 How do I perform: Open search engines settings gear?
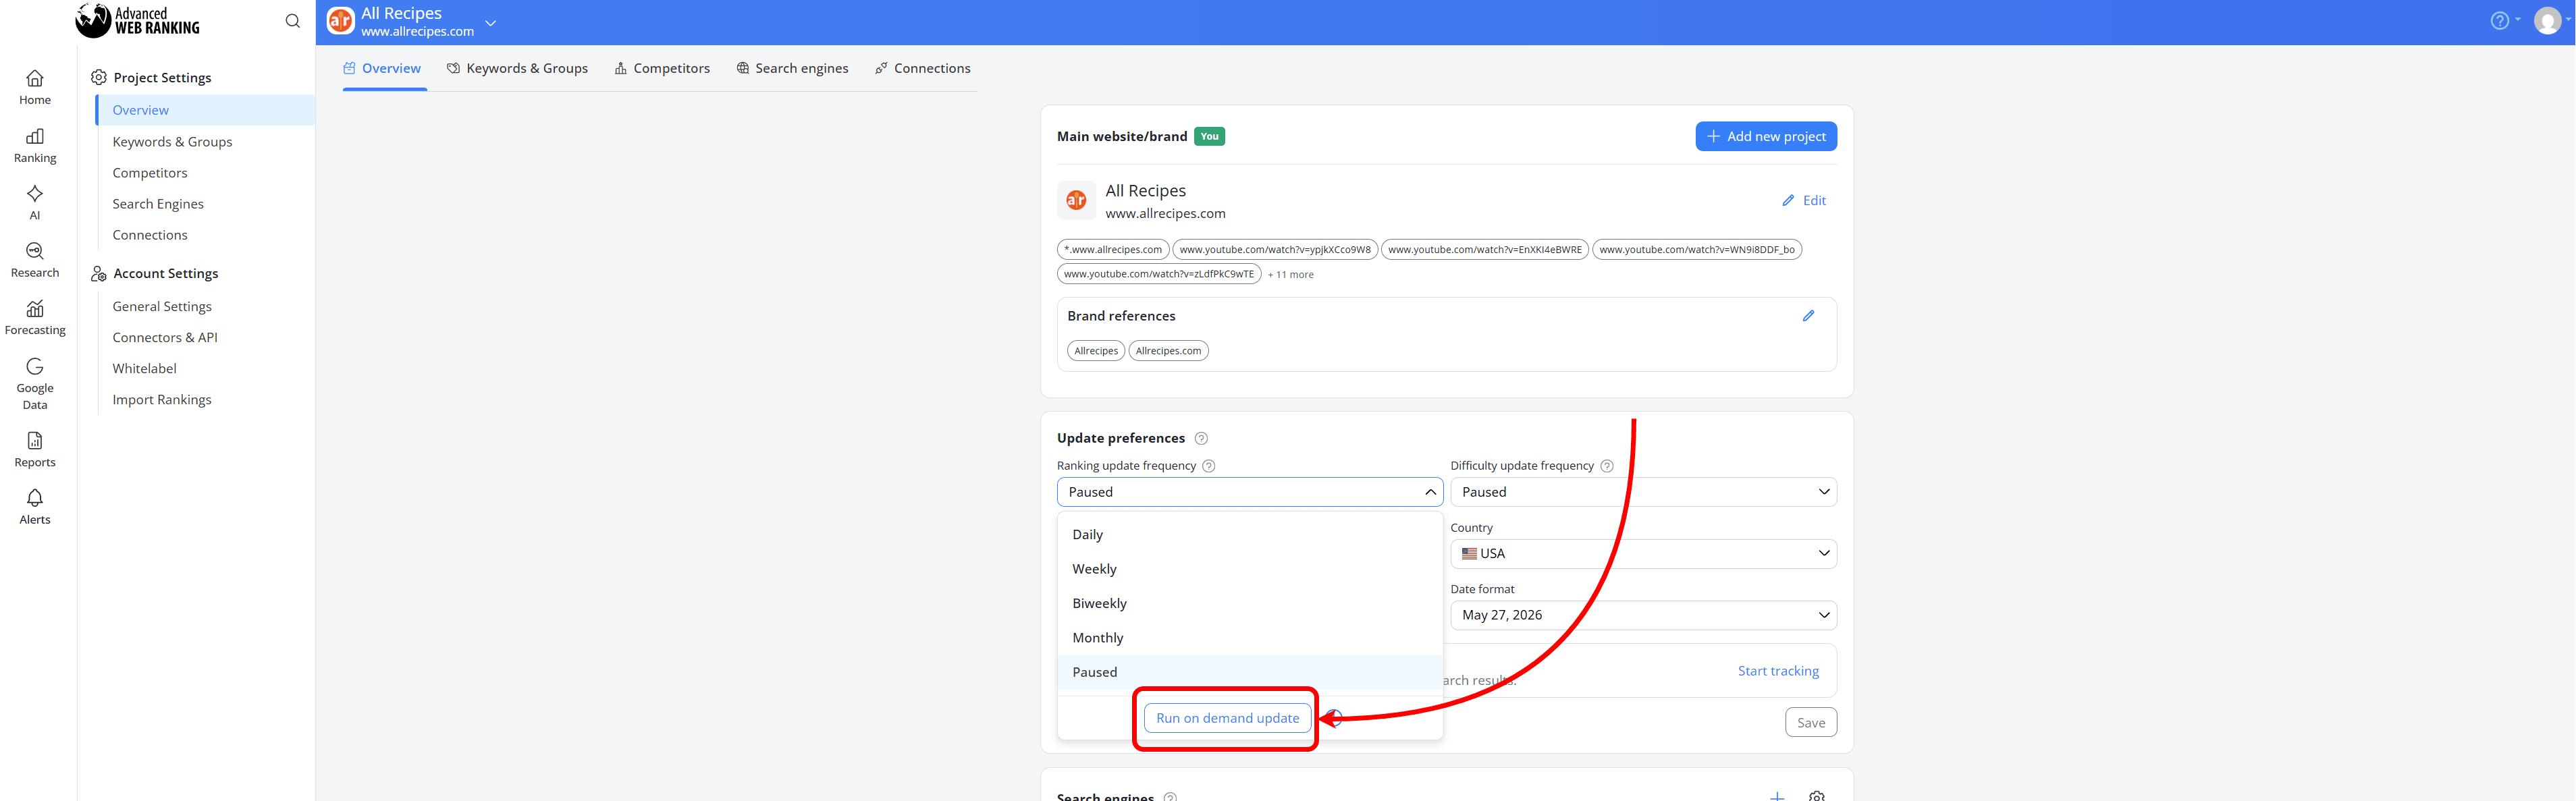tap(1817, 796)
